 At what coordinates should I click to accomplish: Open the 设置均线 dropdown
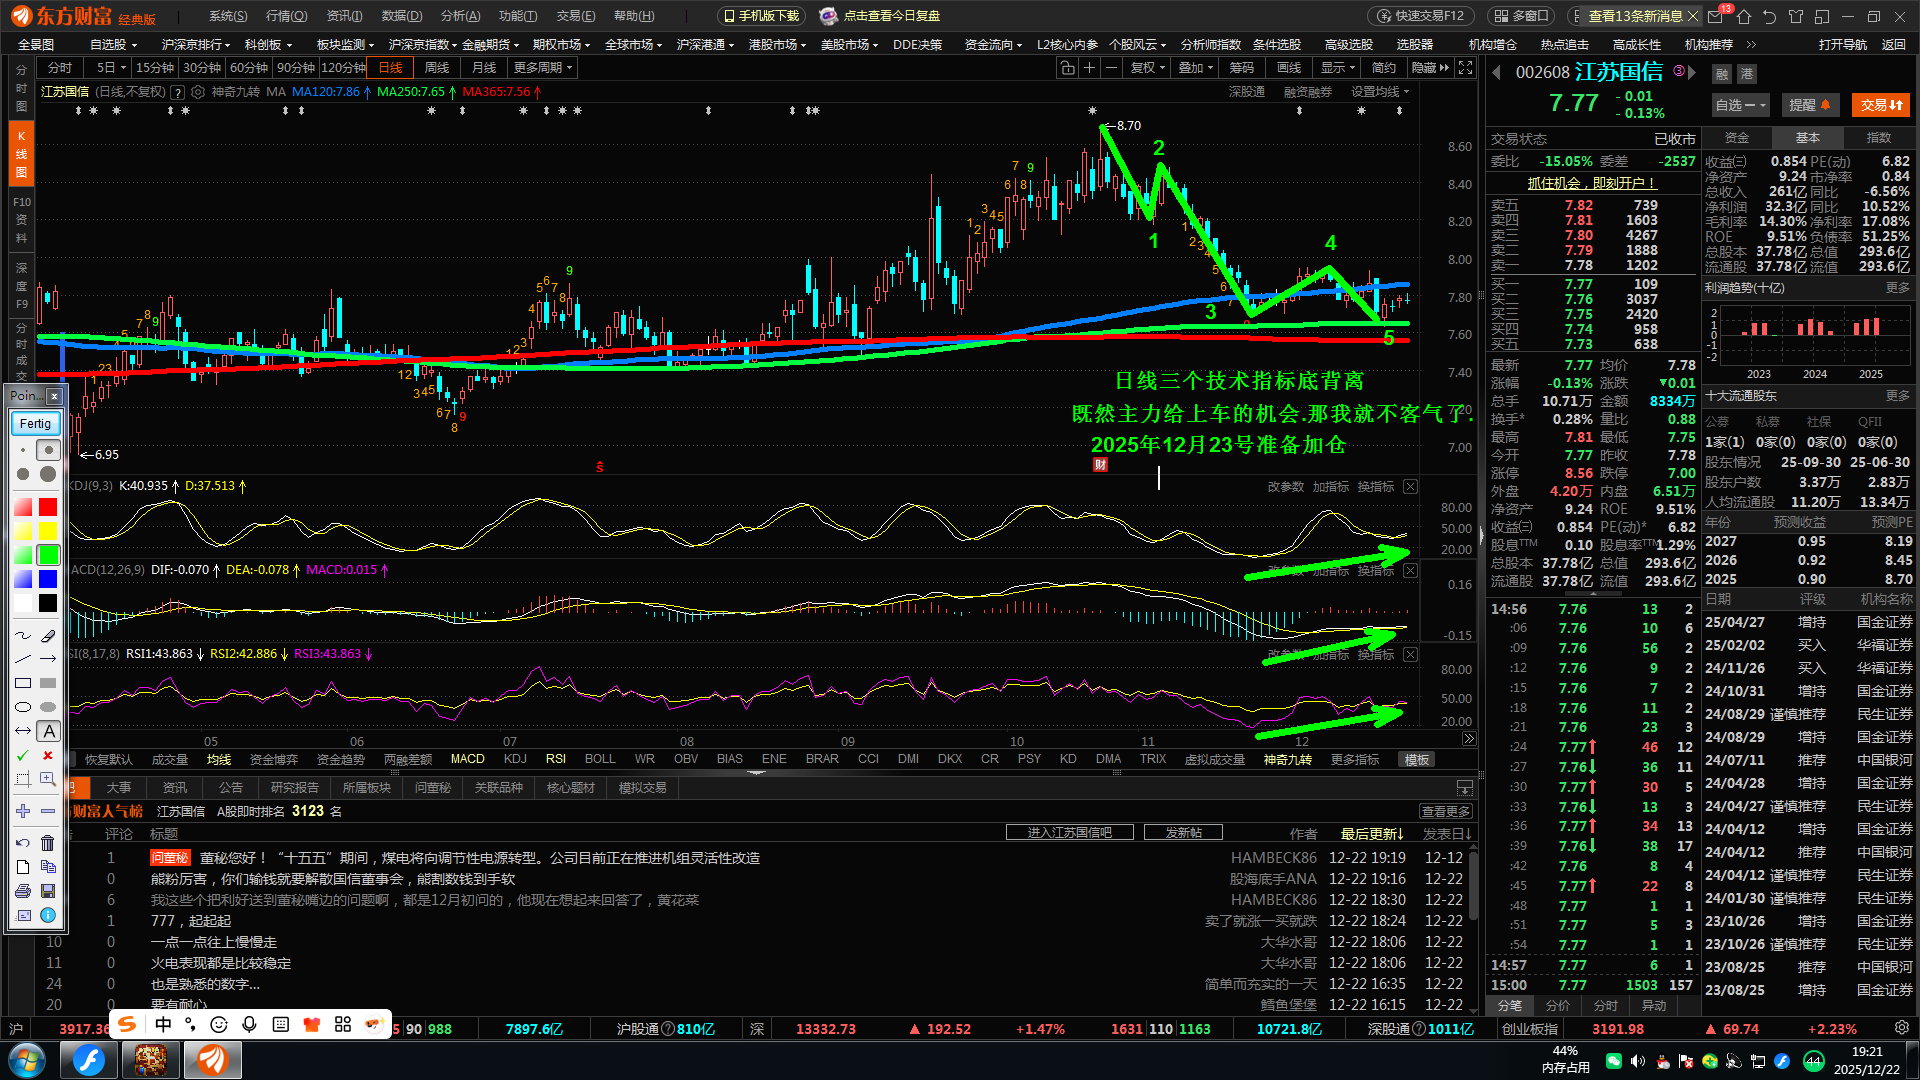coord(1380,92)
